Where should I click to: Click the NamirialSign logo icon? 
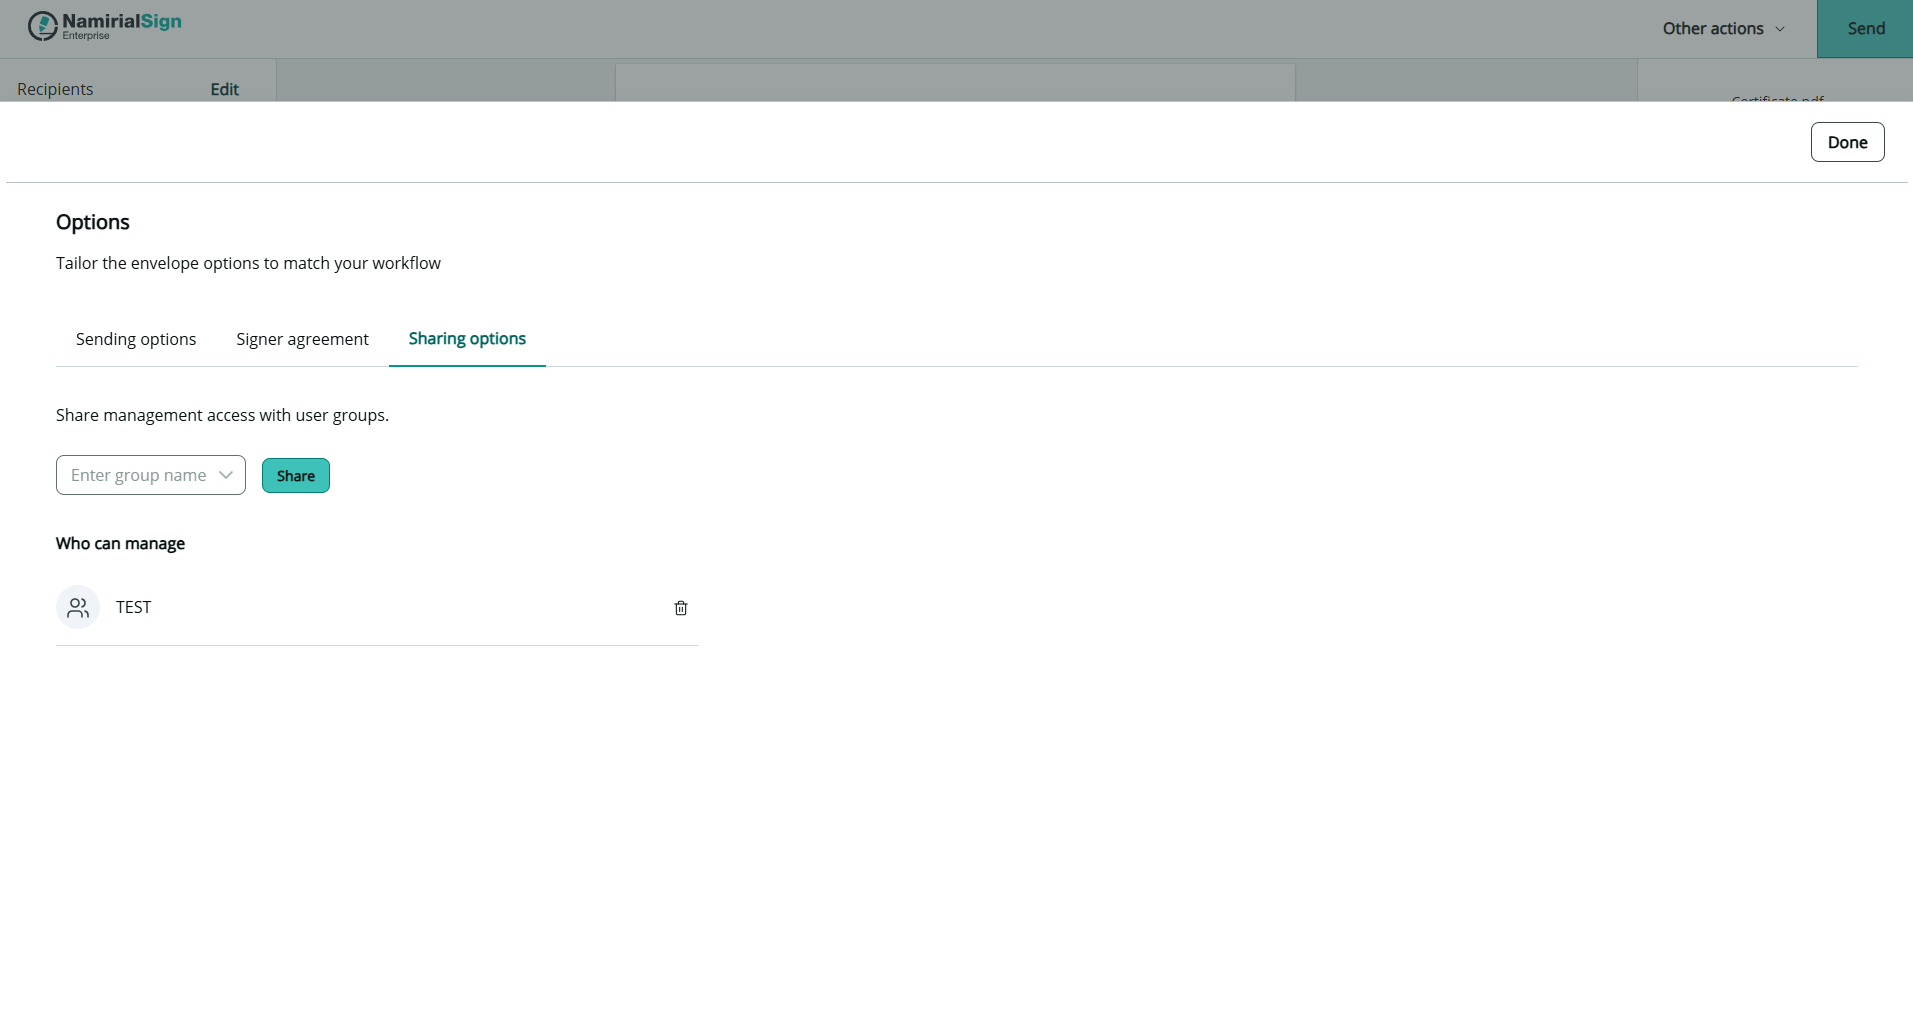point(42,26)
